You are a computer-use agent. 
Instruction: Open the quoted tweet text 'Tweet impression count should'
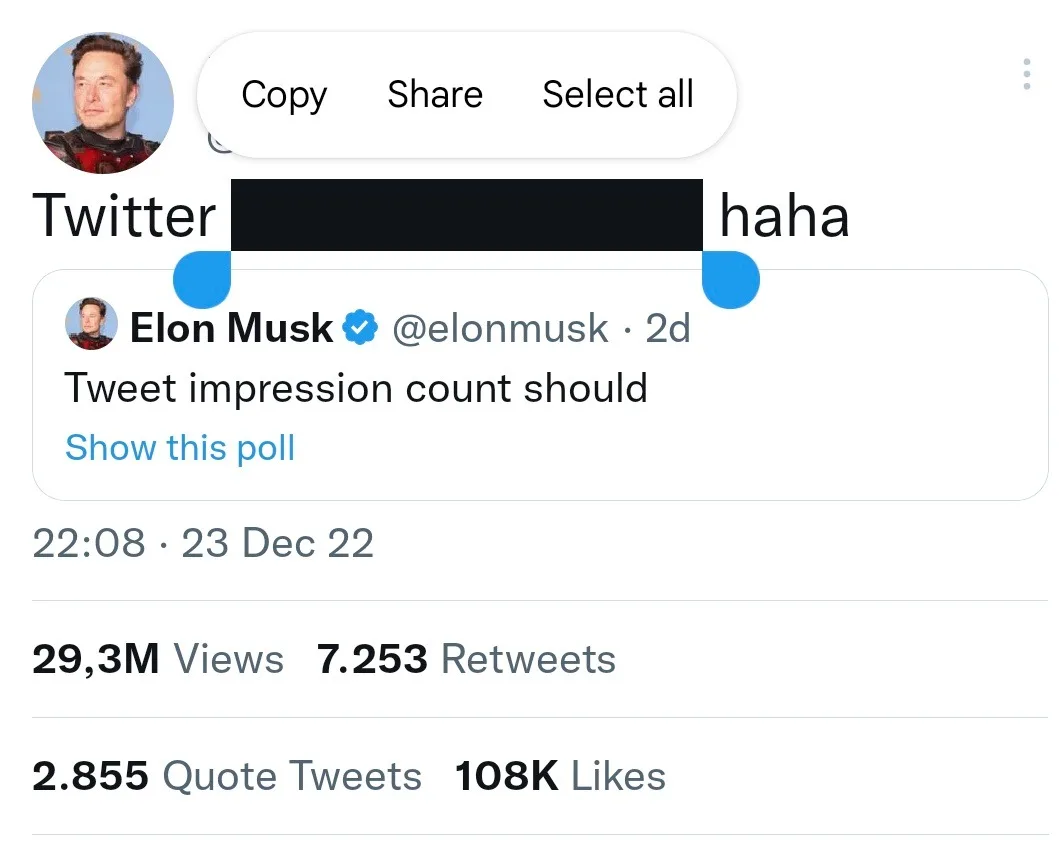356,388
